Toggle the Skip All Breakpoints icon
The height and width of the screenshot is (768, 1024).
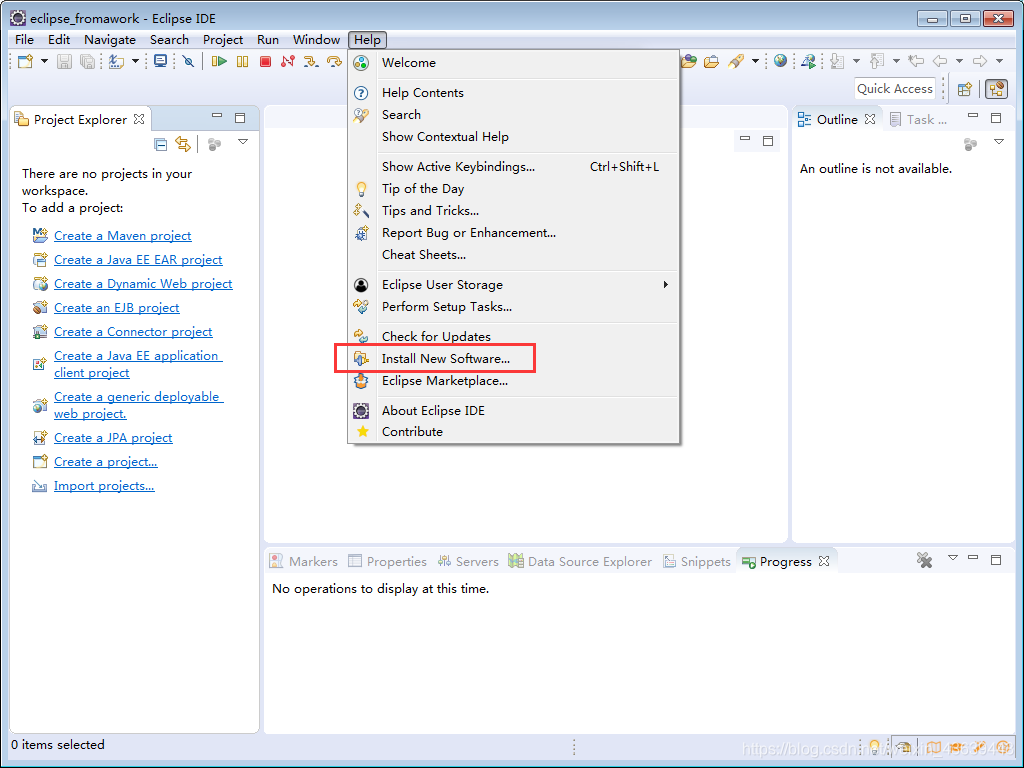click(188, 61)
